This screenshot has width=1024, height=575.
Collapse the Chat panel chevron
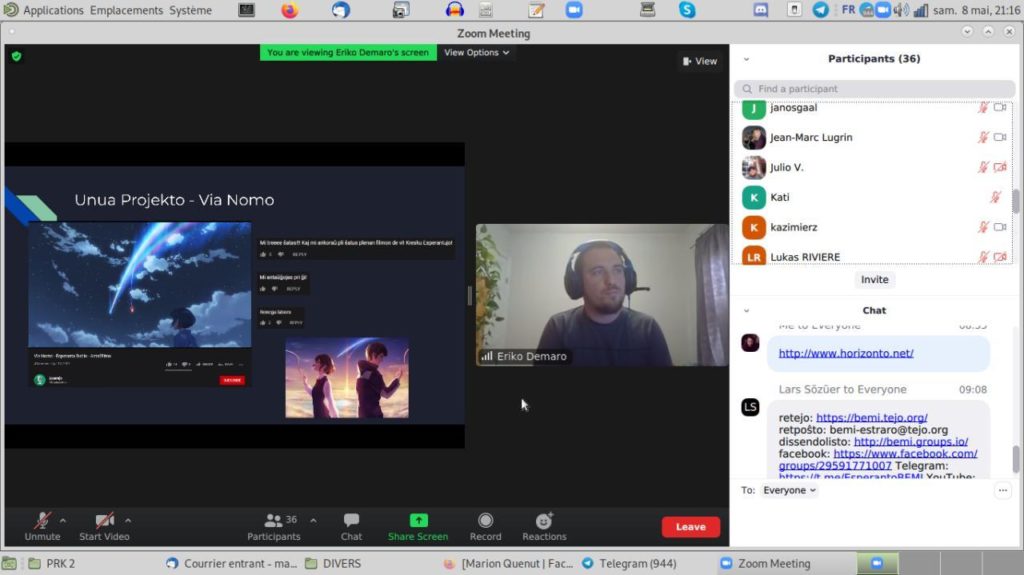[746, 310]
